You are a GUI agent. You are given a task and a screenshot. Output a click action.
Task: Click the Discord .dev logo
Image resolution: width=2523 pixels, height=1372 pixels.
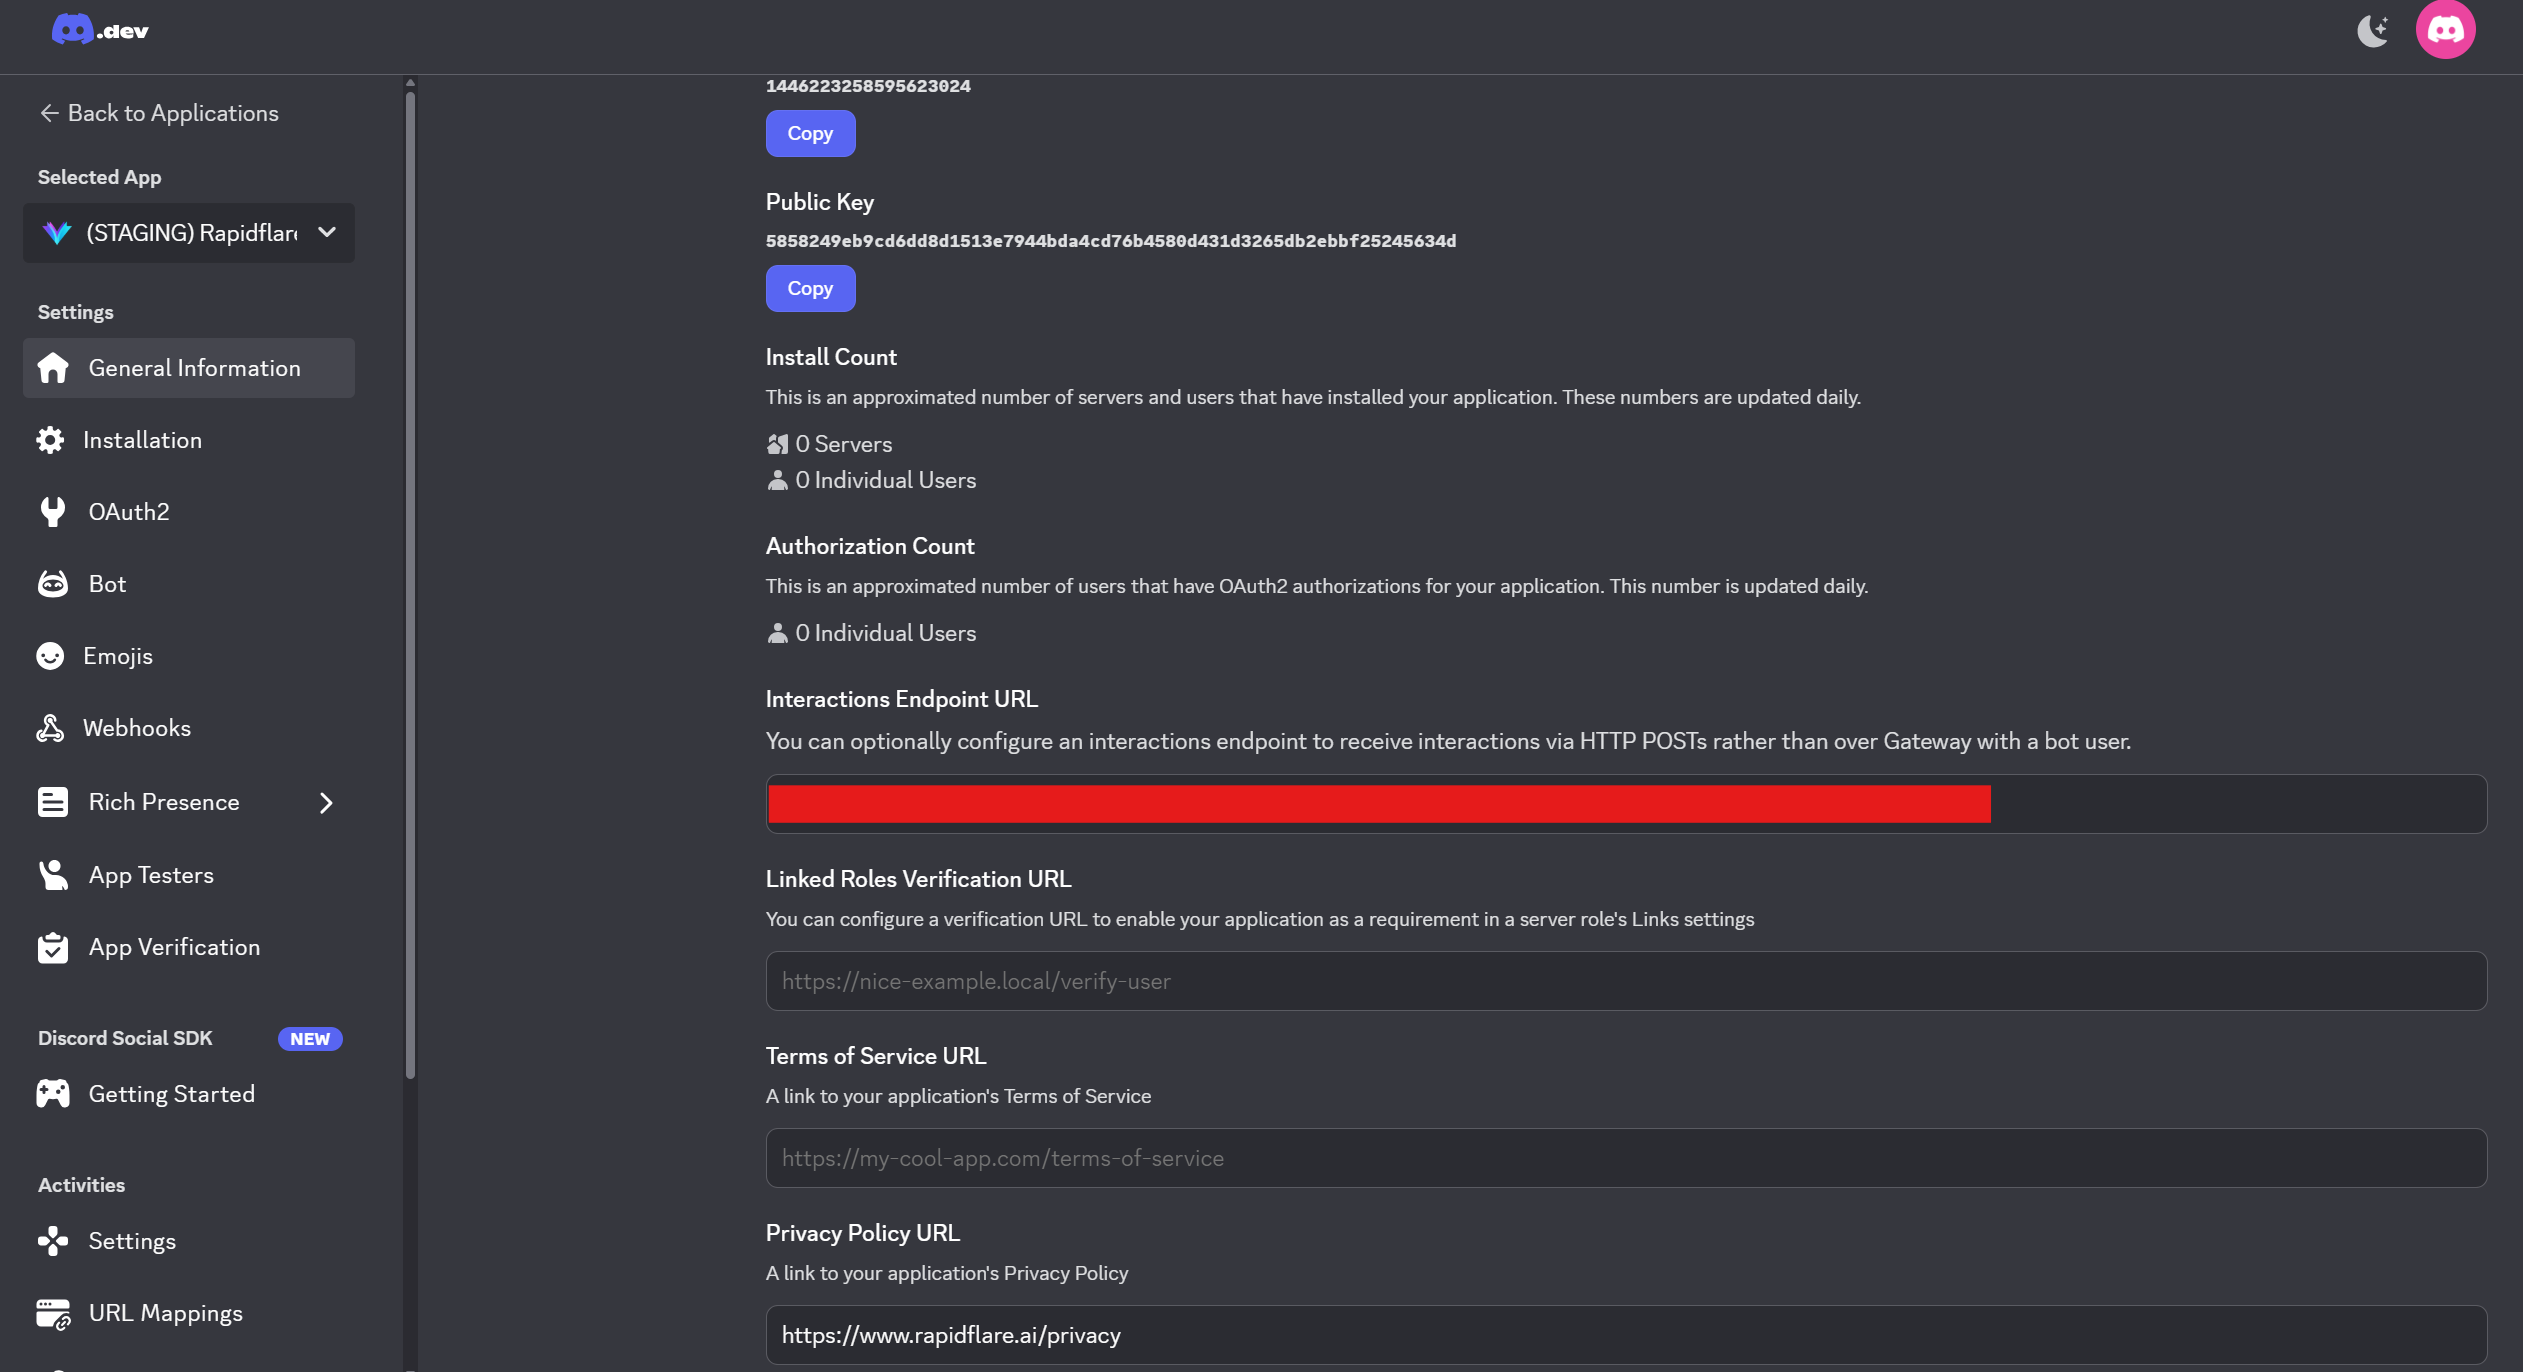tap(100, 30)
